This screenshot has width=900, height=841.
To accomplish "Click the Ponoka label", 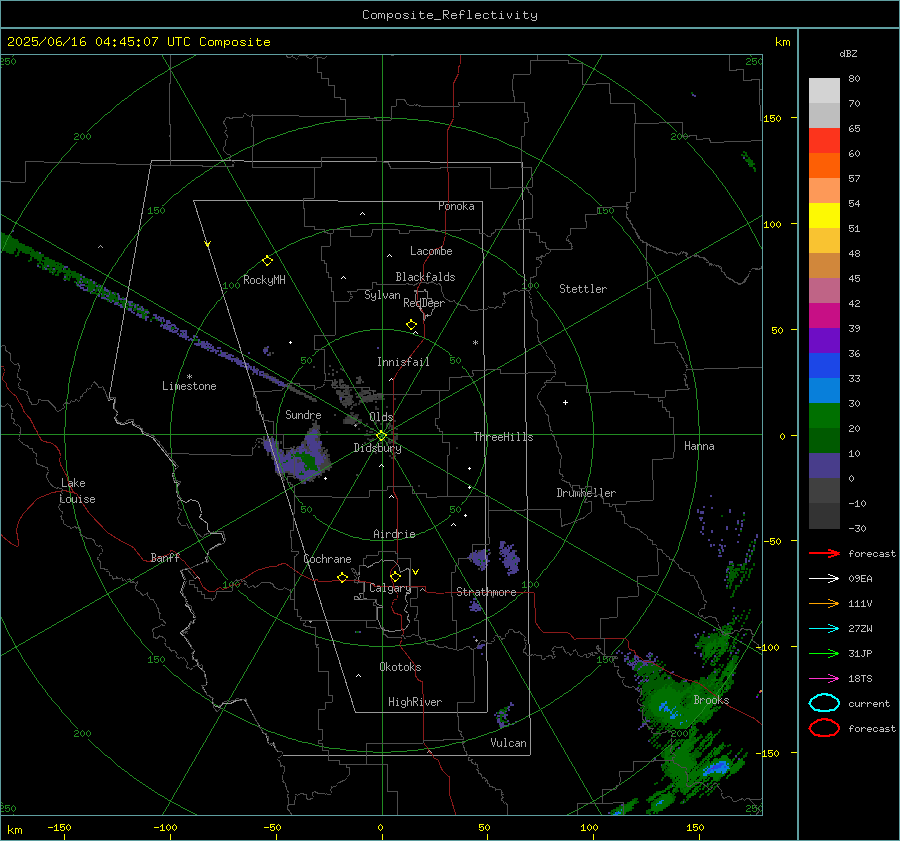I will click(x=456, y=206).
